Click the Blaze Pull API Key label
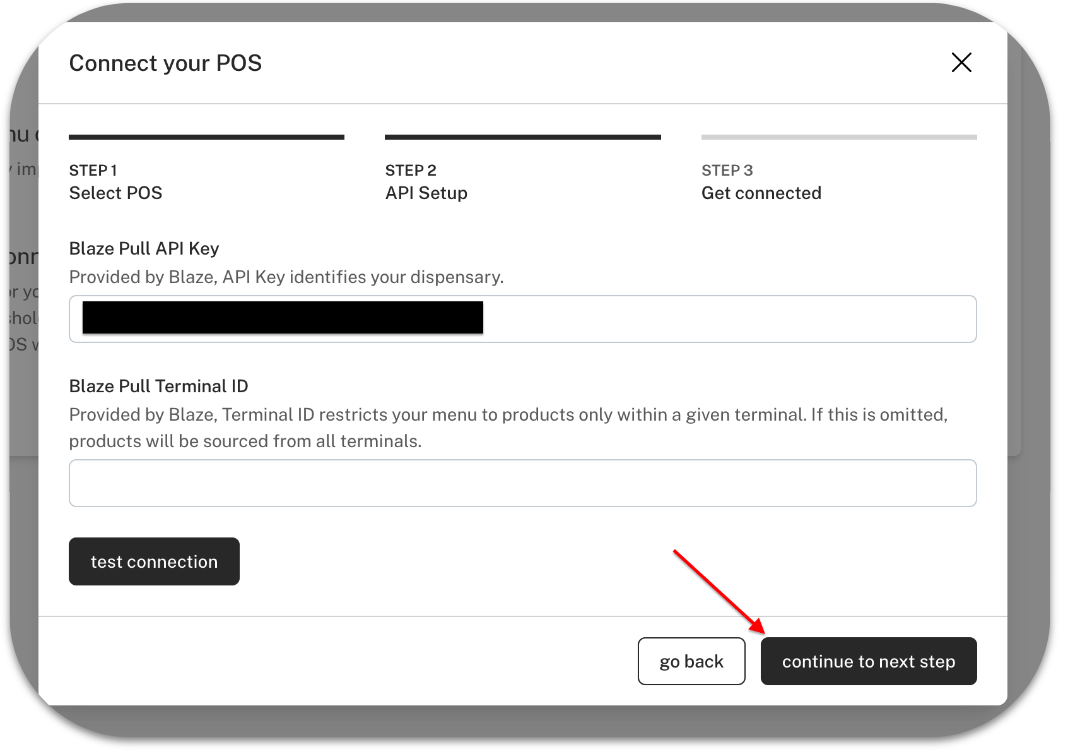 [144, 249]
